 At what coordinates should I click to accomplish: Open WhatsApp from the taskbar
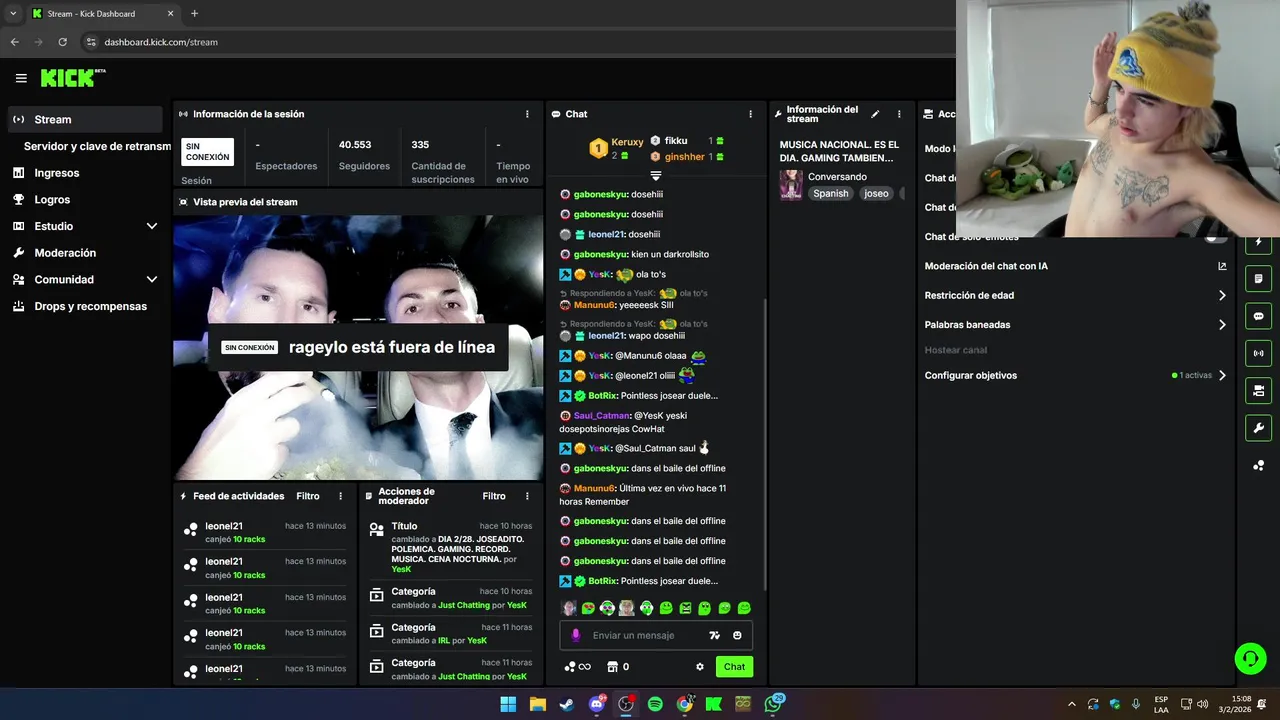coord(773,704)
